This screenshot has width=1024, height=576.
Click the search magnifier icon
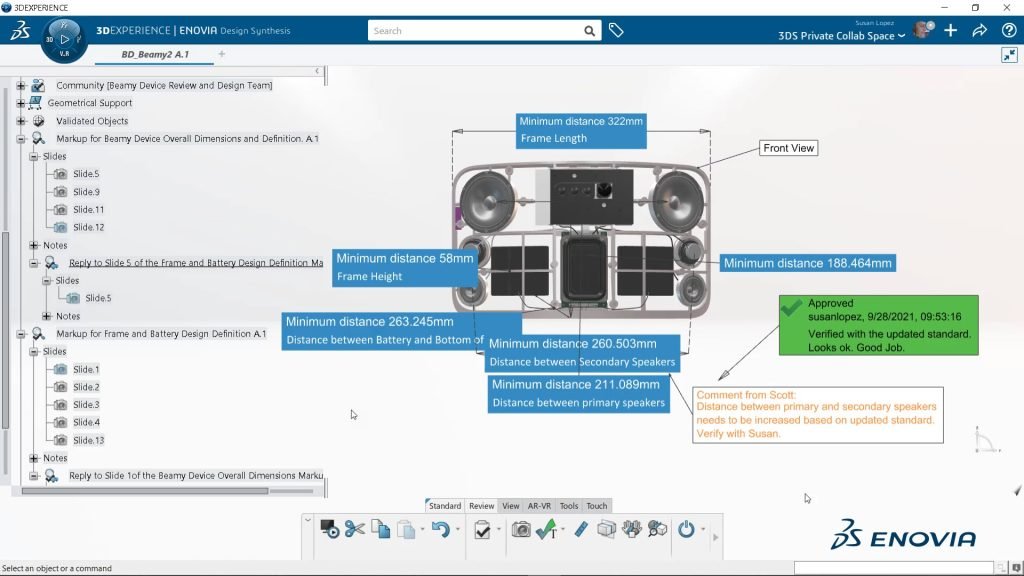coord(589,31)
